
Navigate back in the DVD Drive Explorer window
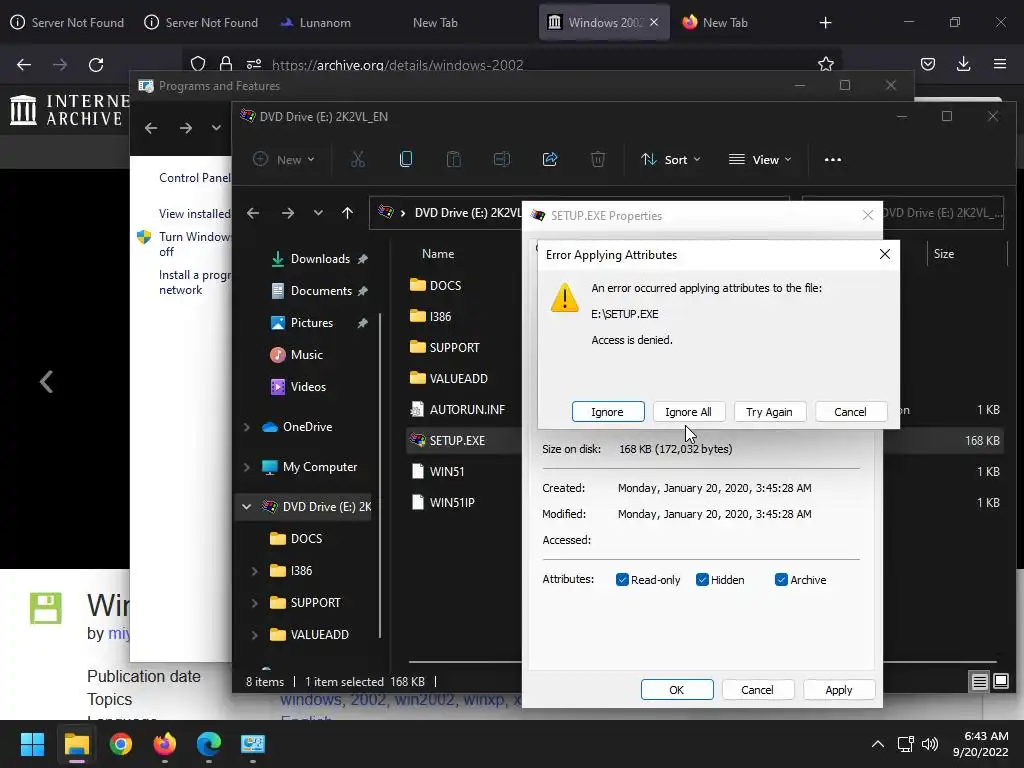[253, 213]
